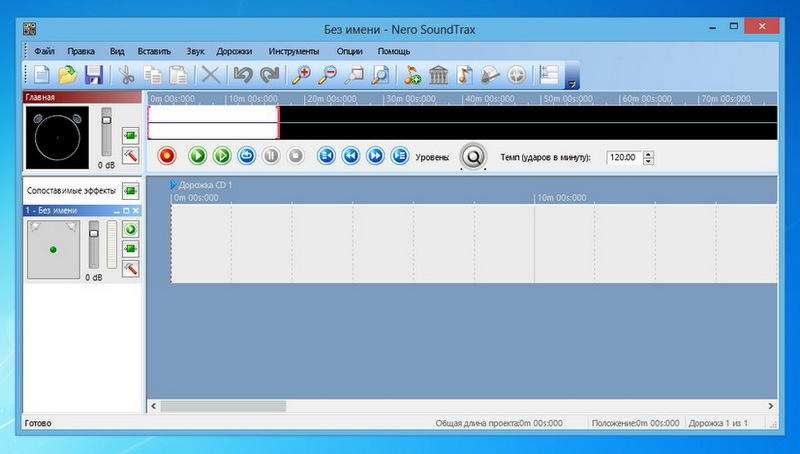Click the scrollbar left arrow
Image resolution: width=800 pixels, height=454 pixels.
click(x=154, y=406)
